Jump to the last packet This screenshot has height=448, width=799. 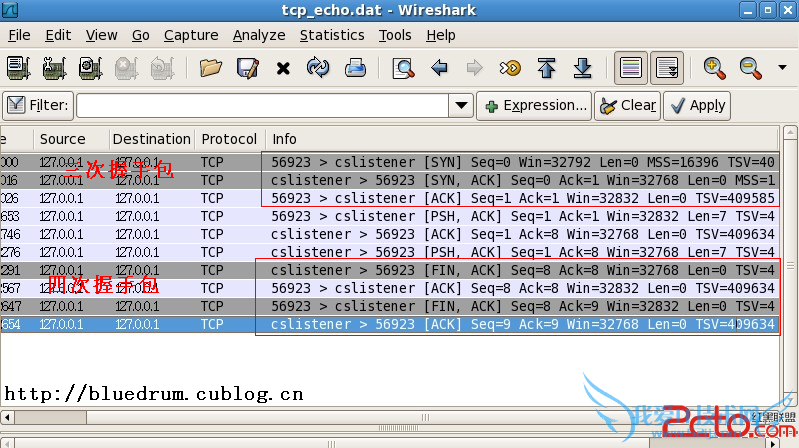pos(582,68)
